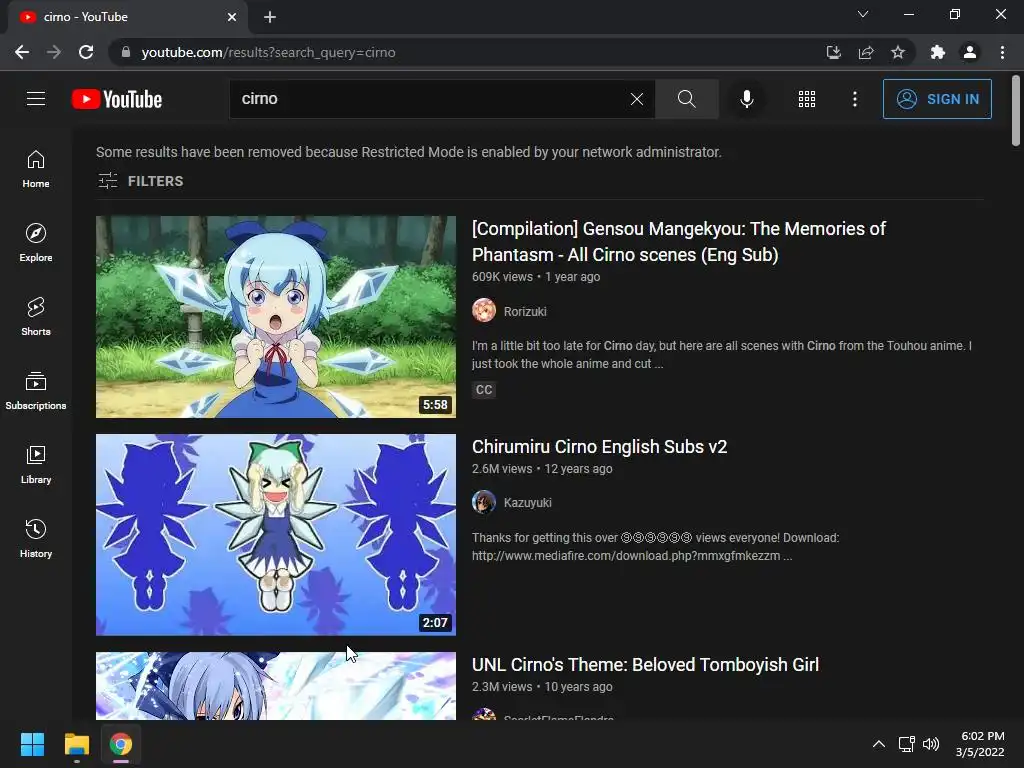1024x768 pixels.
Task: Open the Chrome extensions puzzle icon
Action: [938, 52]
